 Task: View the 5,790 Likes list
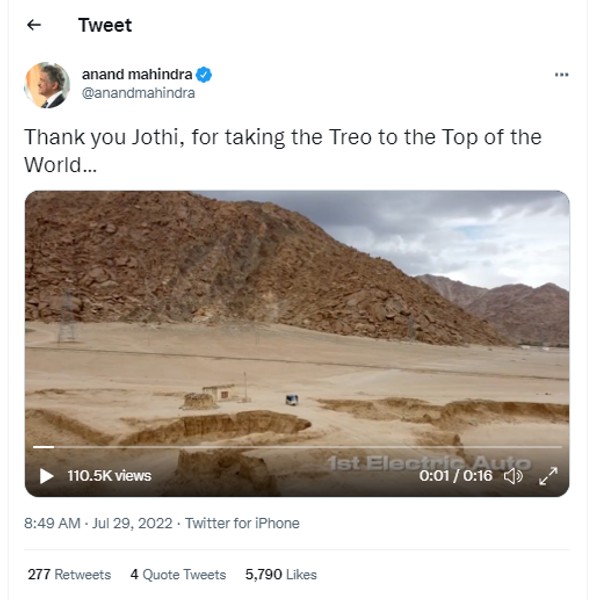(x=281, y=574)
